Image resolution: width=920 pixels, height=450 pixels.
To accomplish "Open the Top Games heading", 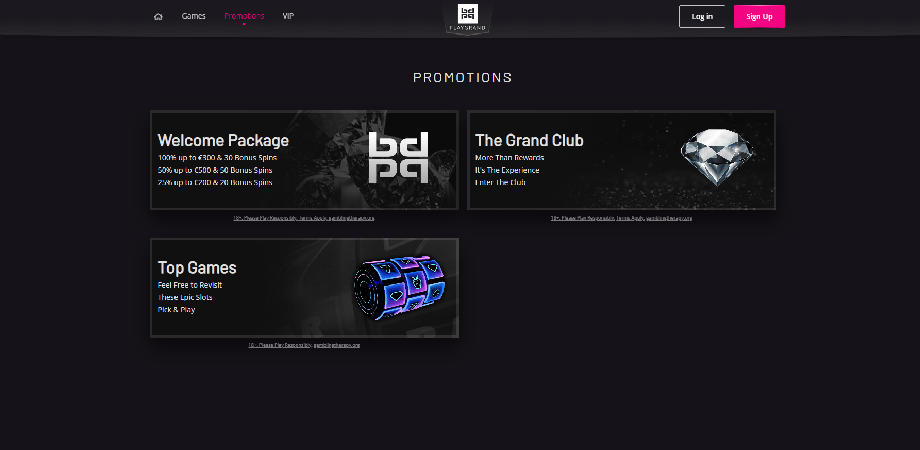I will [197, 268].
